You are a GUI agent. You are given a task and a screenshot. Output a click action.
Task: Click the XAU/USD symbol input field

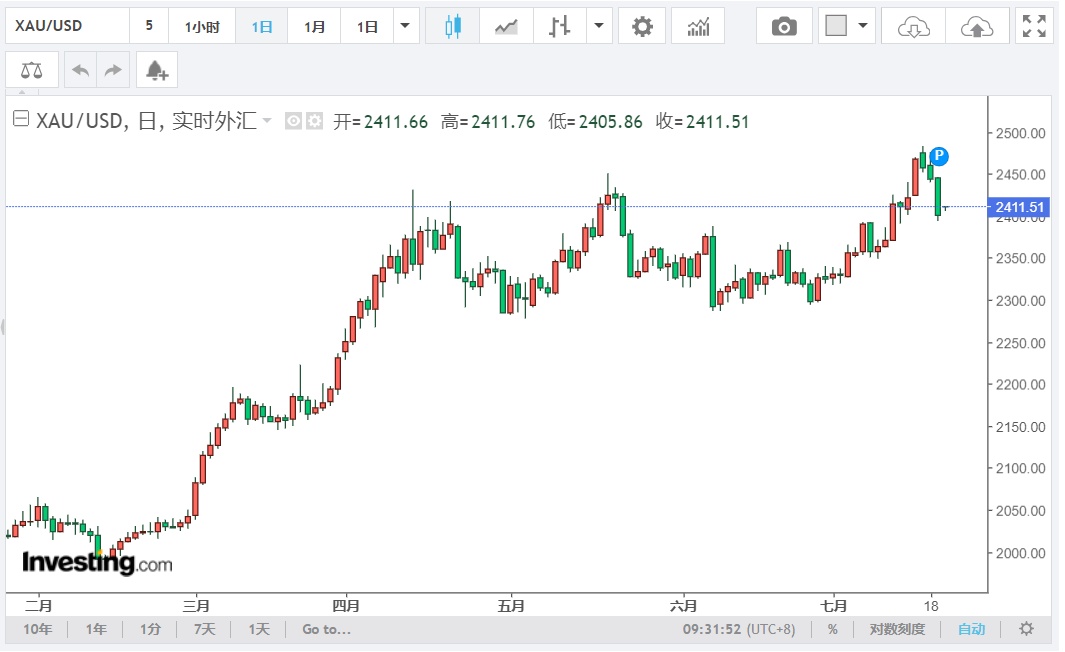(66, 26)
